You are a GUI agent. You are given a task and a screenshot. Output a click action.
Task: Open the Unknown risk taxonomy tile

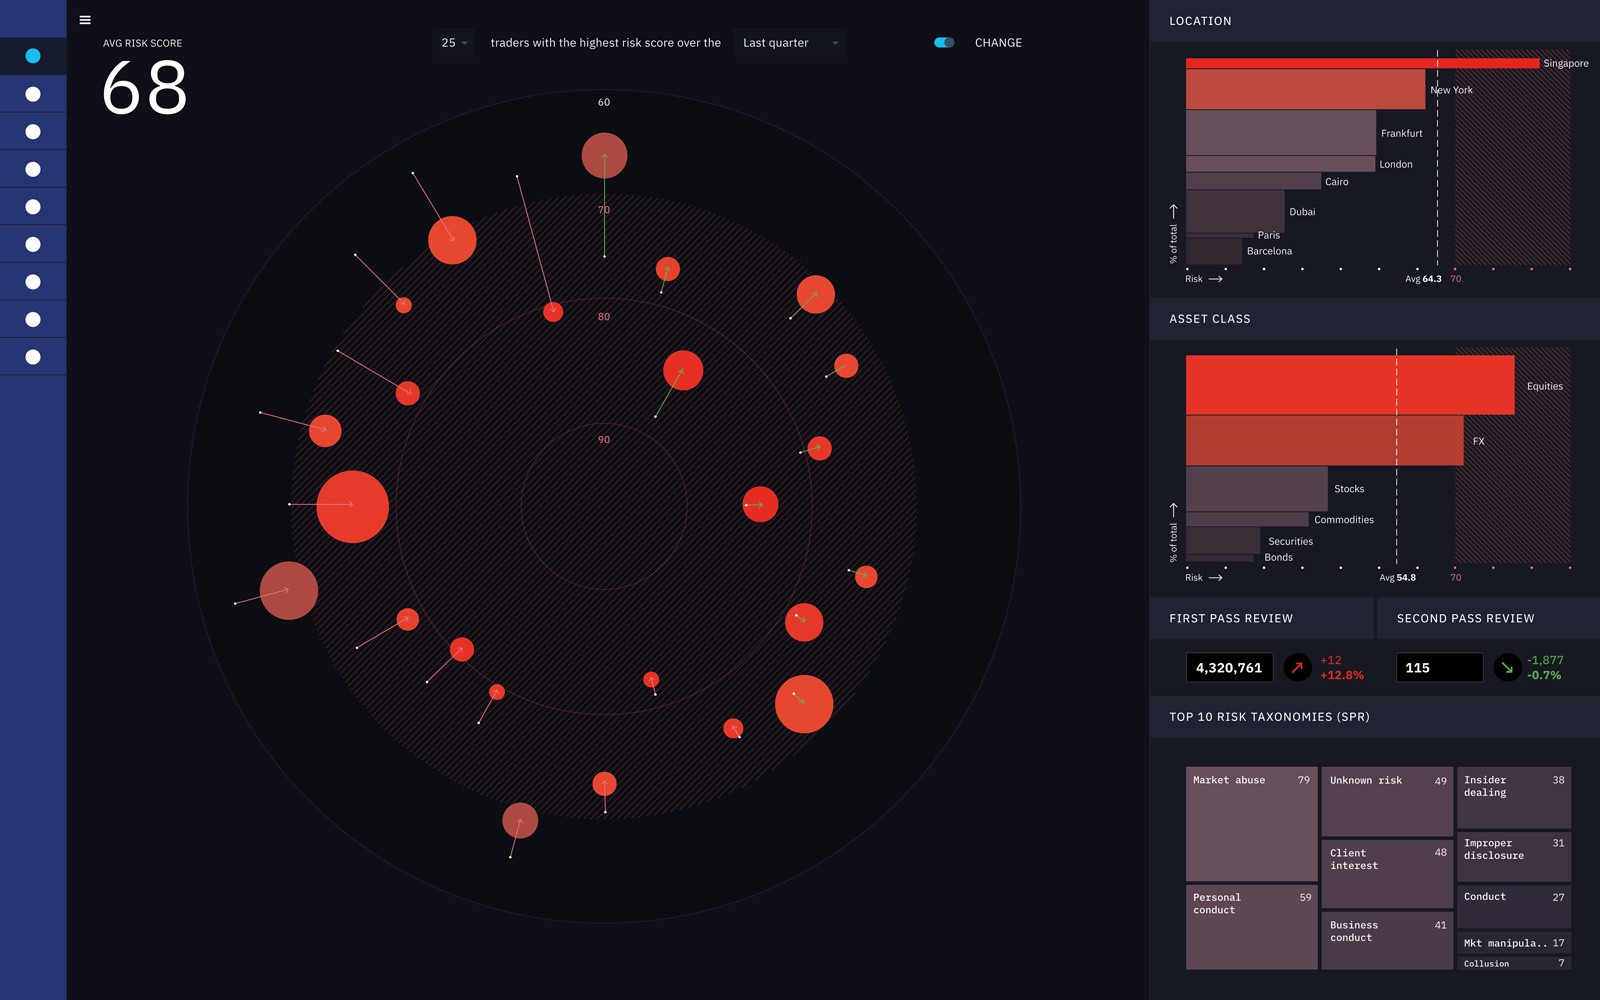click(x=1386, y=801)
